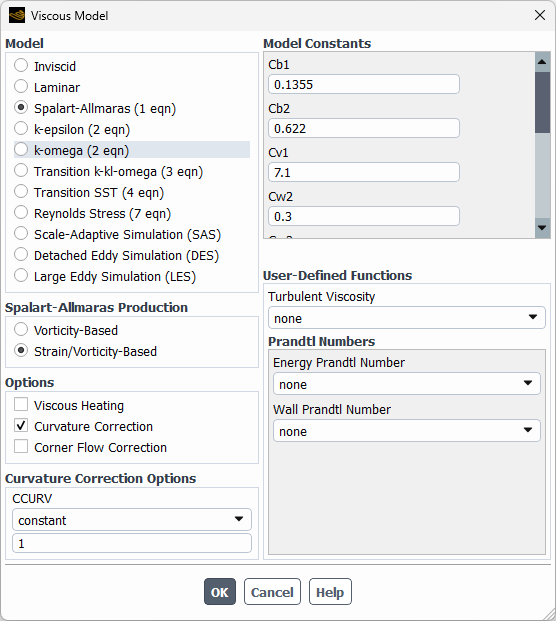Screen dimensions: 556x621
Task: Click scroll up arrow in Model Constants
Action: tap(542, 62)
